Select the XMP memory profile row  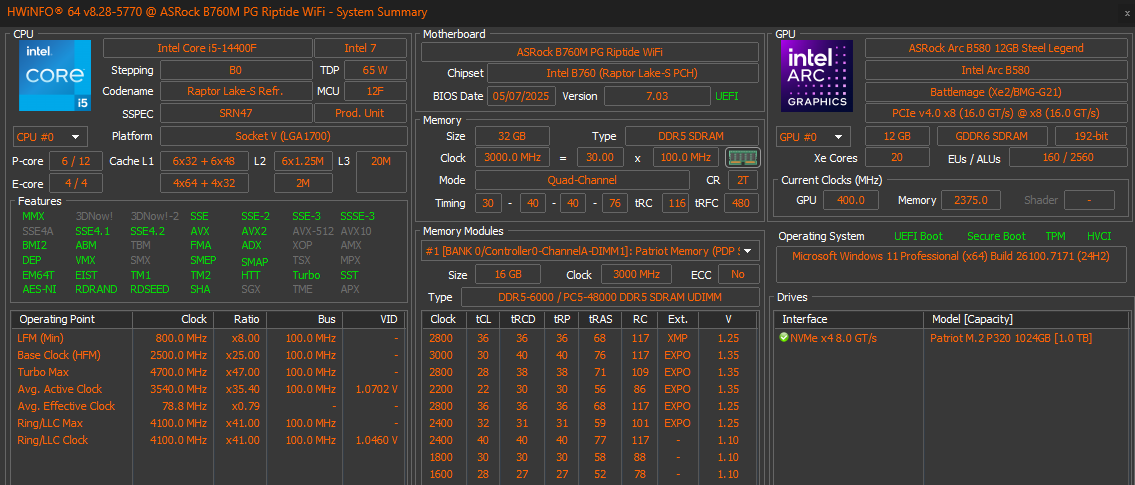(590, 338)
